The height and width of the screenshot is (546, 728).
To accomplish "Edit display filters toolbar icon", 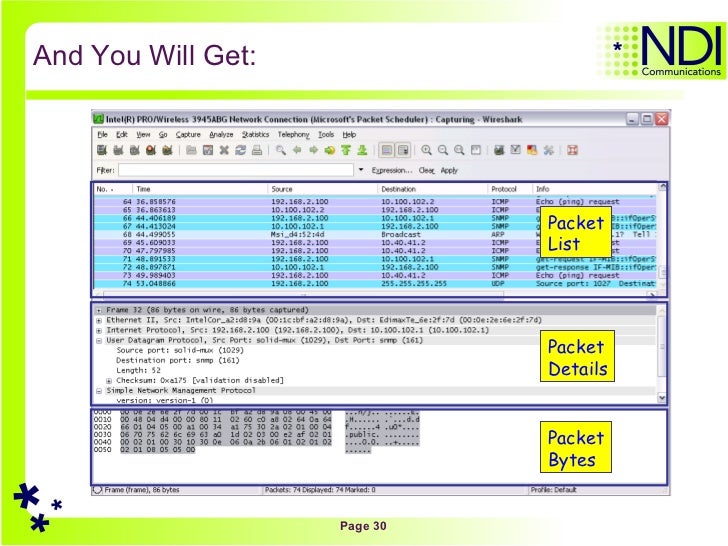I will [515, 150].
